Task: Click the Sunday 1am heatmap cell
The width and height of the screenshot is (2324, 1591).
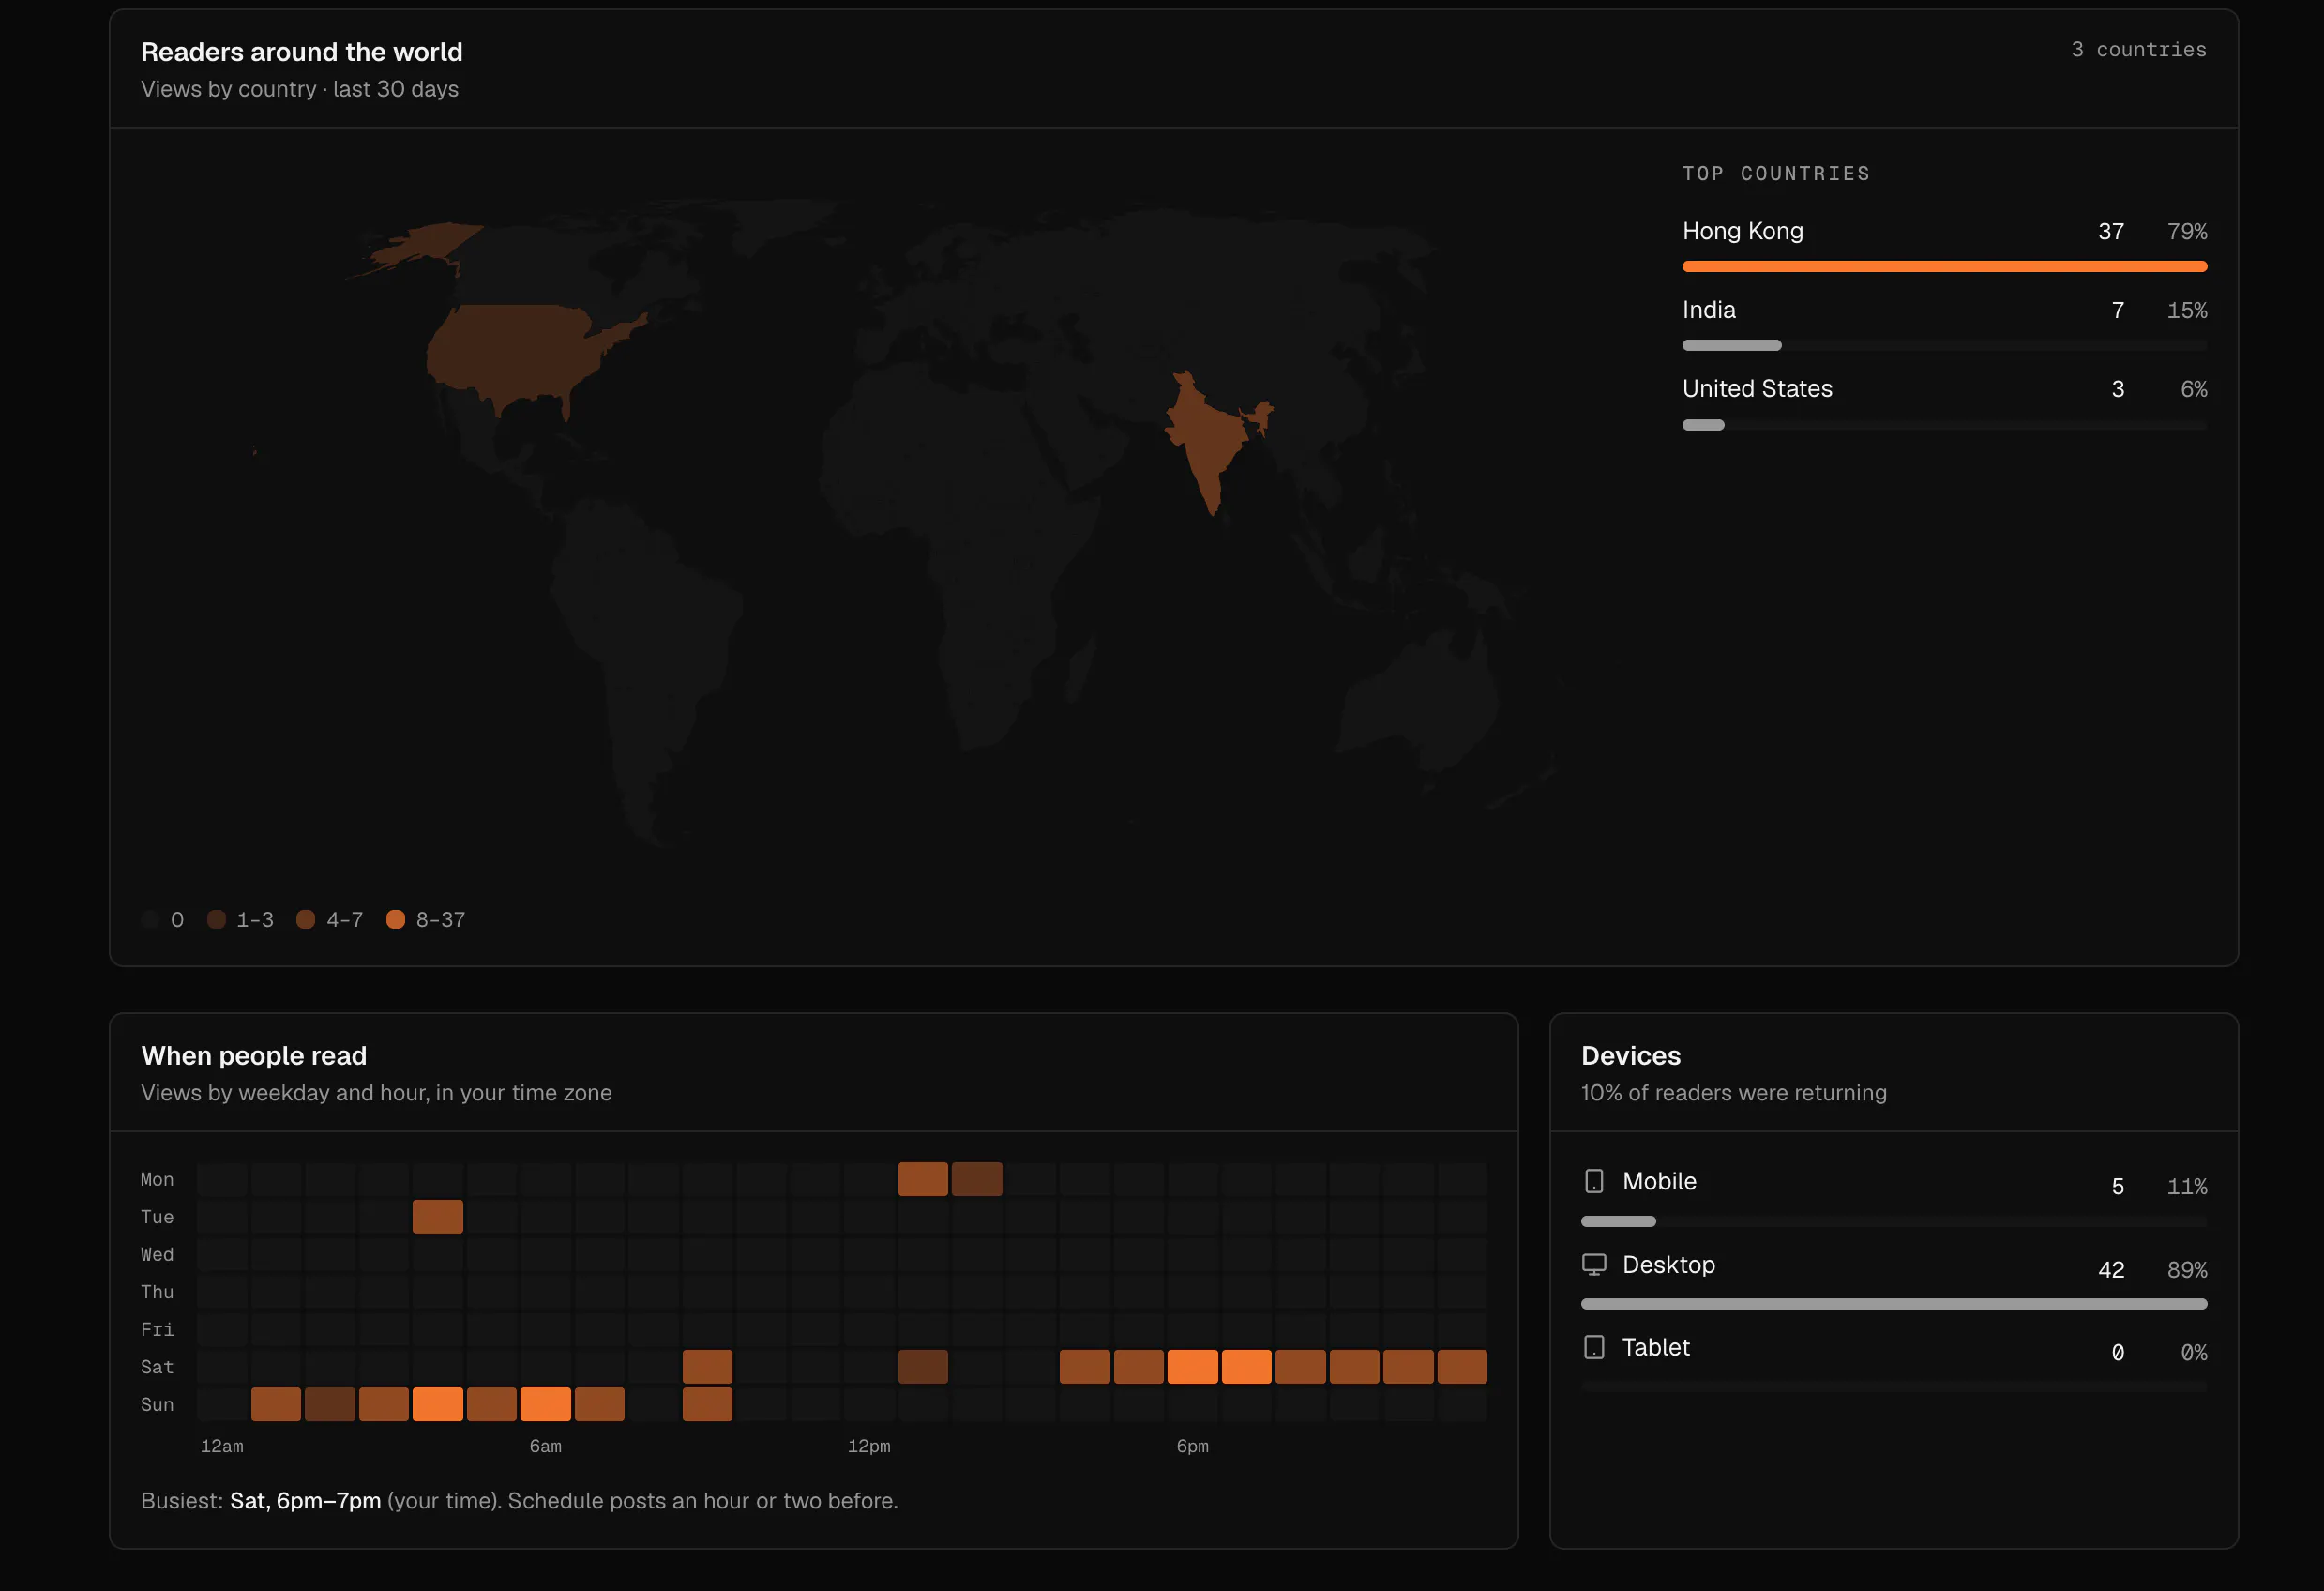Action: pos(276,1404)
